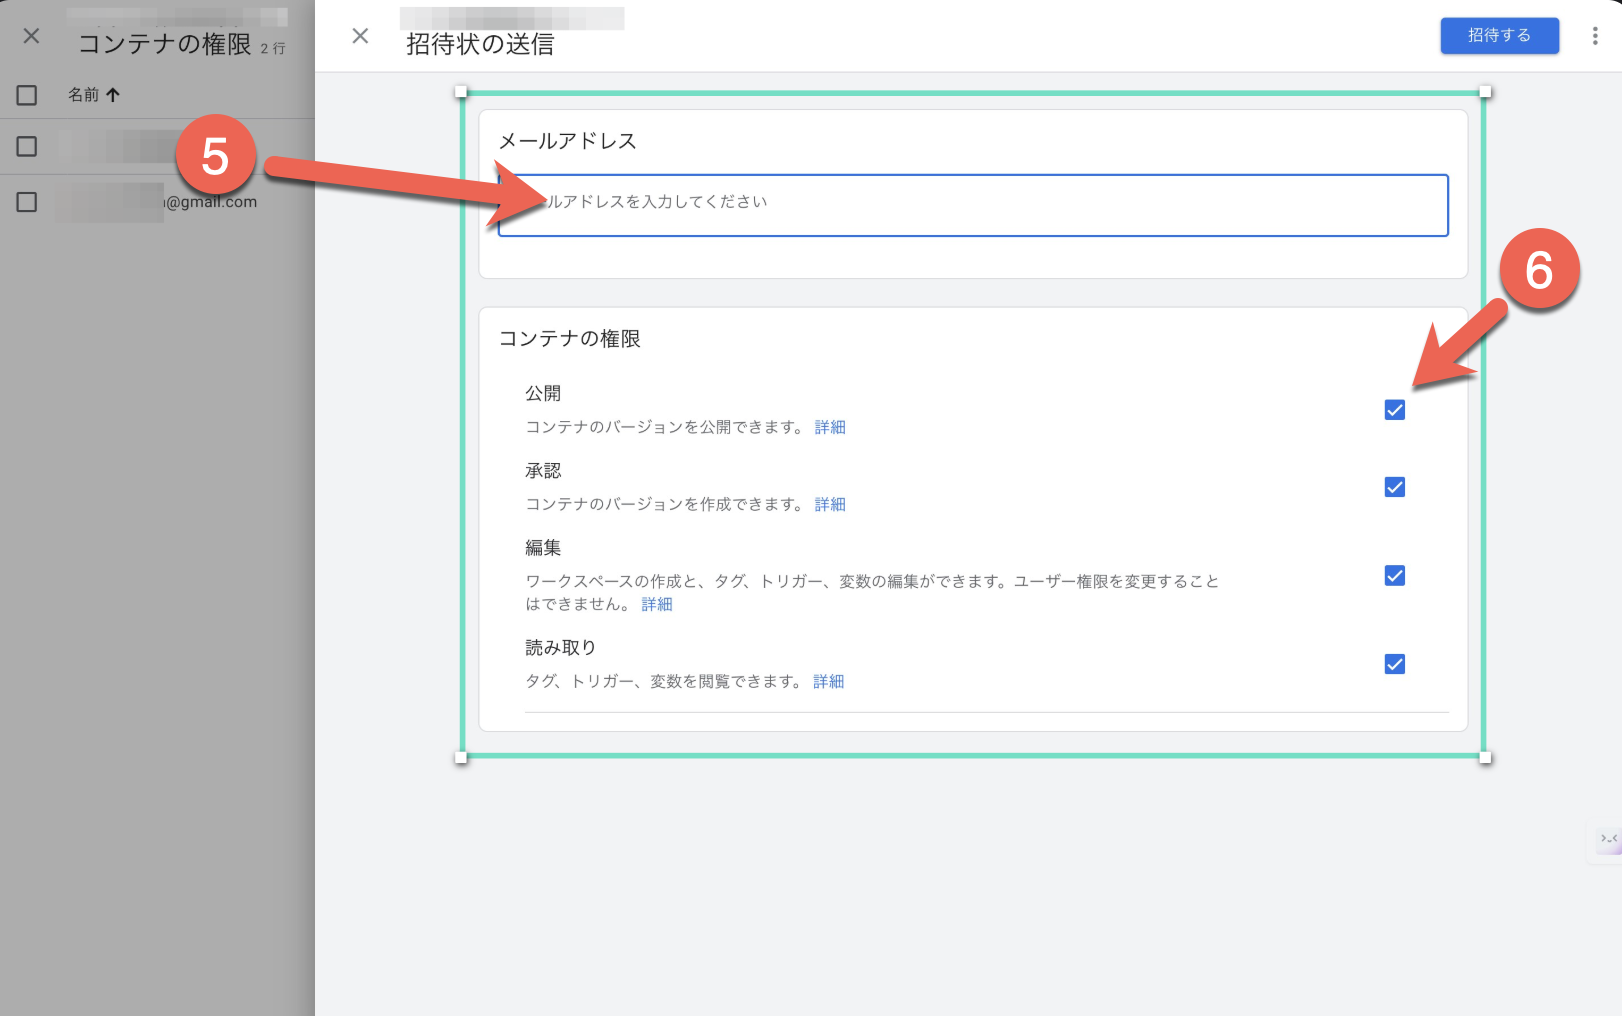Open 詳細 link for 読み取り permission
Viewport: 1622px width, 1016px height.
(x=828, y=681)
